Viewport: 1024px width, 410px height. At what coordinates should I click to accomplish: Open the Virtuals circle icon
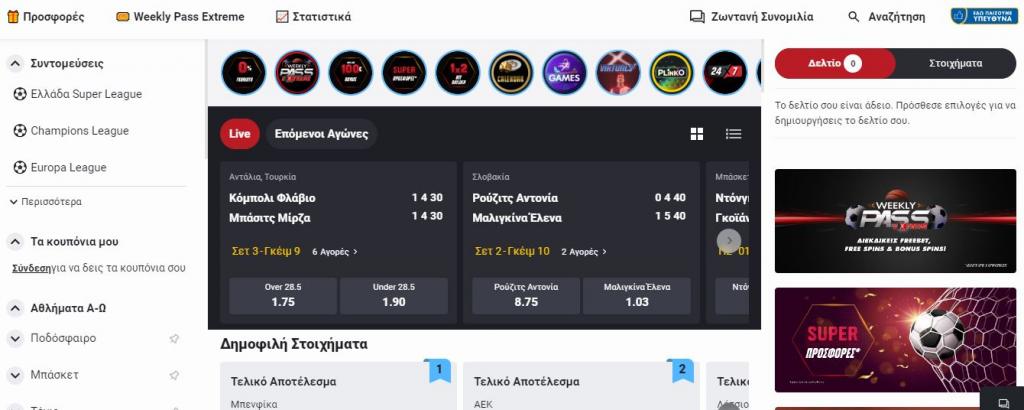point(618,72)
